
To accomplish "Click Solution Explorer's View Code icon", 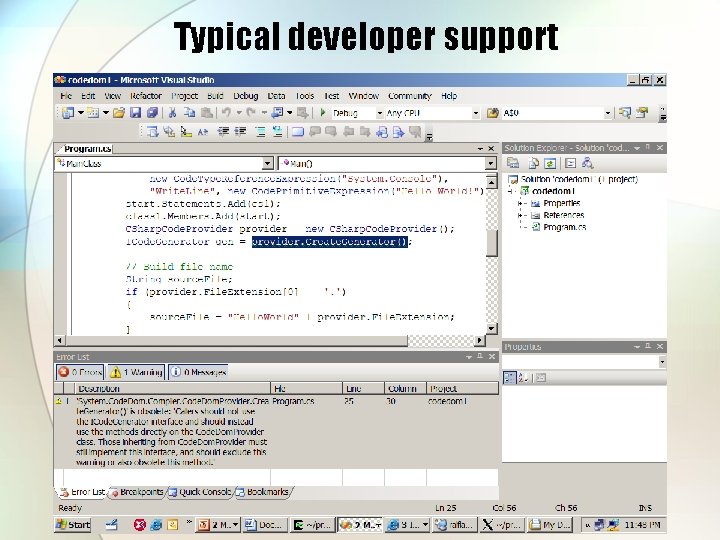I will tap(571, 163).
